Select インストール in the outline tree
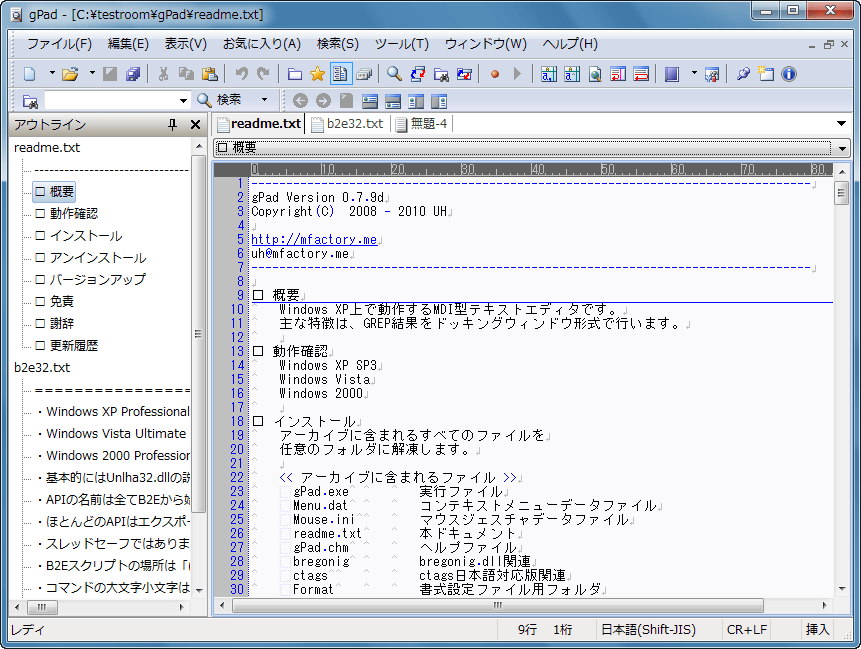861x649 pixels. click(x=86, y=236)
